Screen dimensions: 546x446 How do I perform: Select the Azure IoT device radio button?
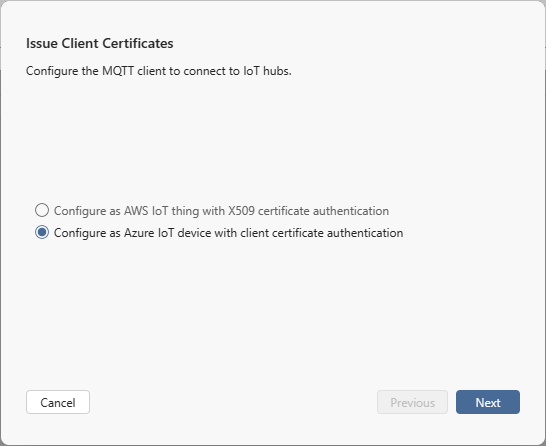click(x=42, y=232)
